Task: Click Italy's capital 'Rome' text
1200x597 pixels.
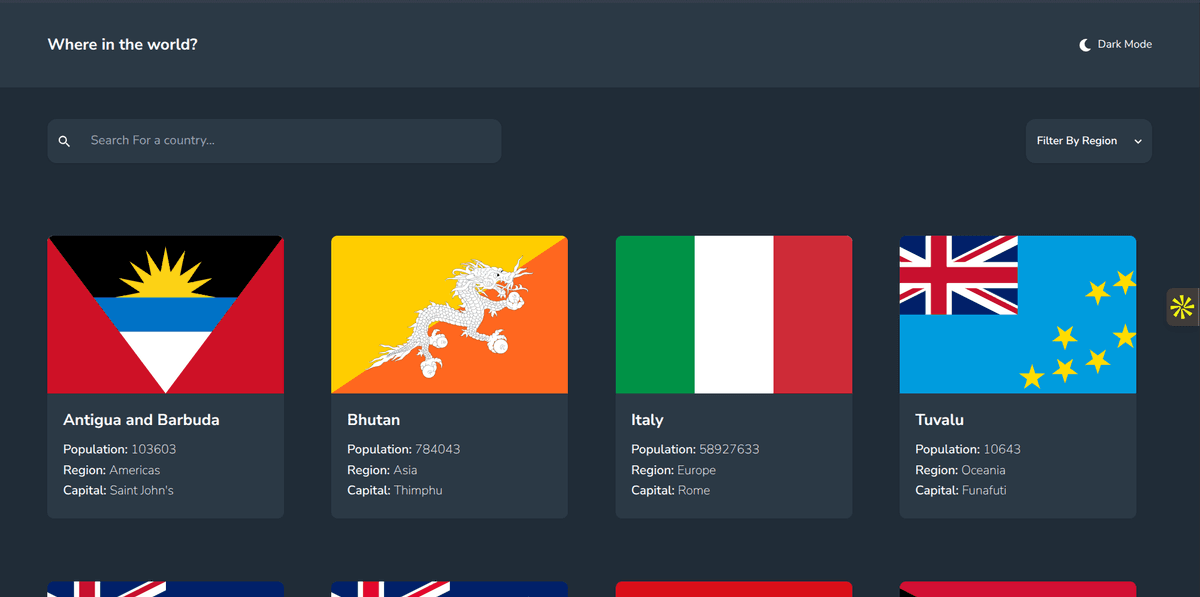Action: click(696, 490)
